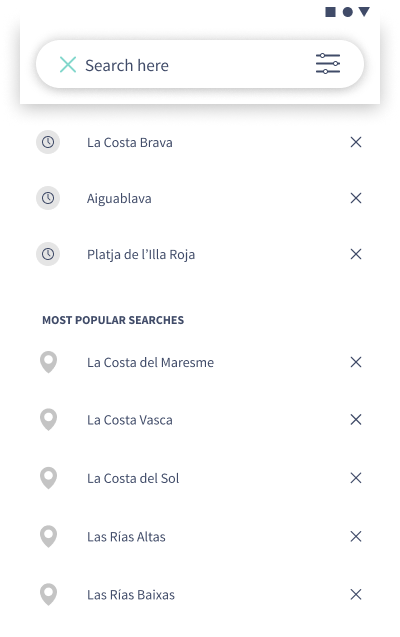Dismiss La Costa del Maresme suggestion
Image resolution: width=400 pixels, height=637 pixels.
coord(356,362)
